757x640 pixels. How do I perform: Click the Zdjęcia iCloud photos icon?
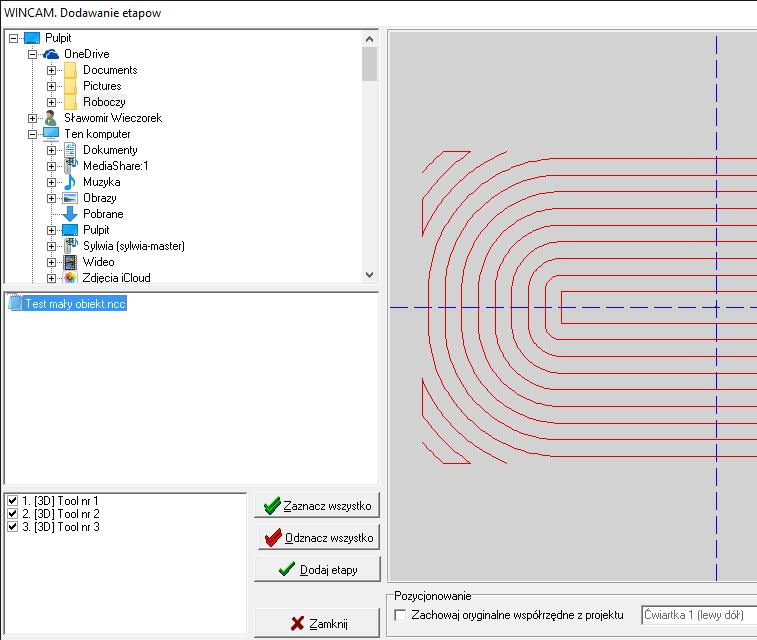(70, 278)
